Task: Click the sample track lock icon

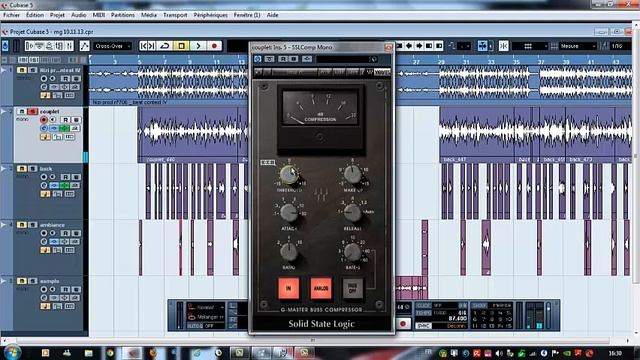Action: [57, 307]
